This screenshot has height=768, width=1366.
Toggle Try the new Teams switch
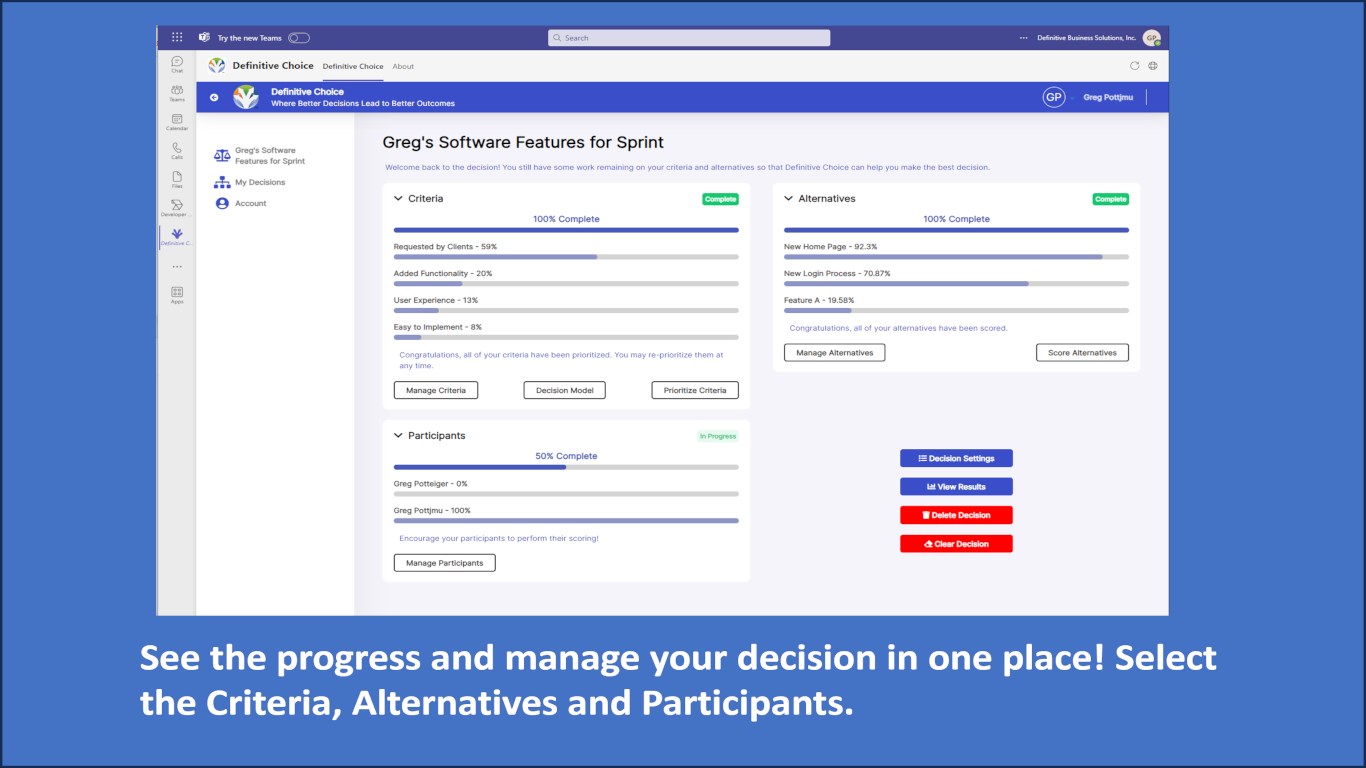(298, 38)
